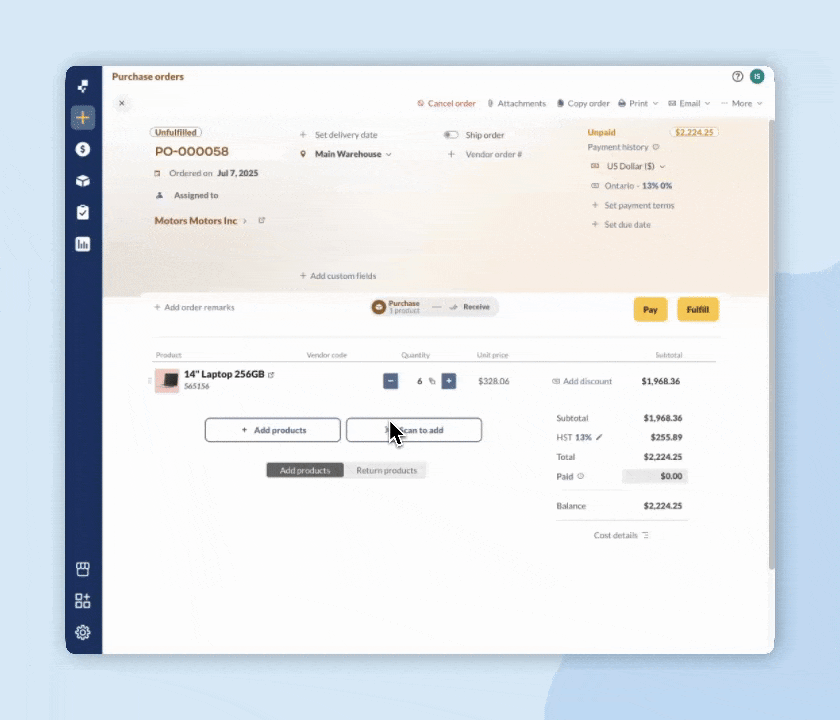Click the vertical scrollbar
The height and width of the screenshot is (720, 840).
tap(771, 345)
